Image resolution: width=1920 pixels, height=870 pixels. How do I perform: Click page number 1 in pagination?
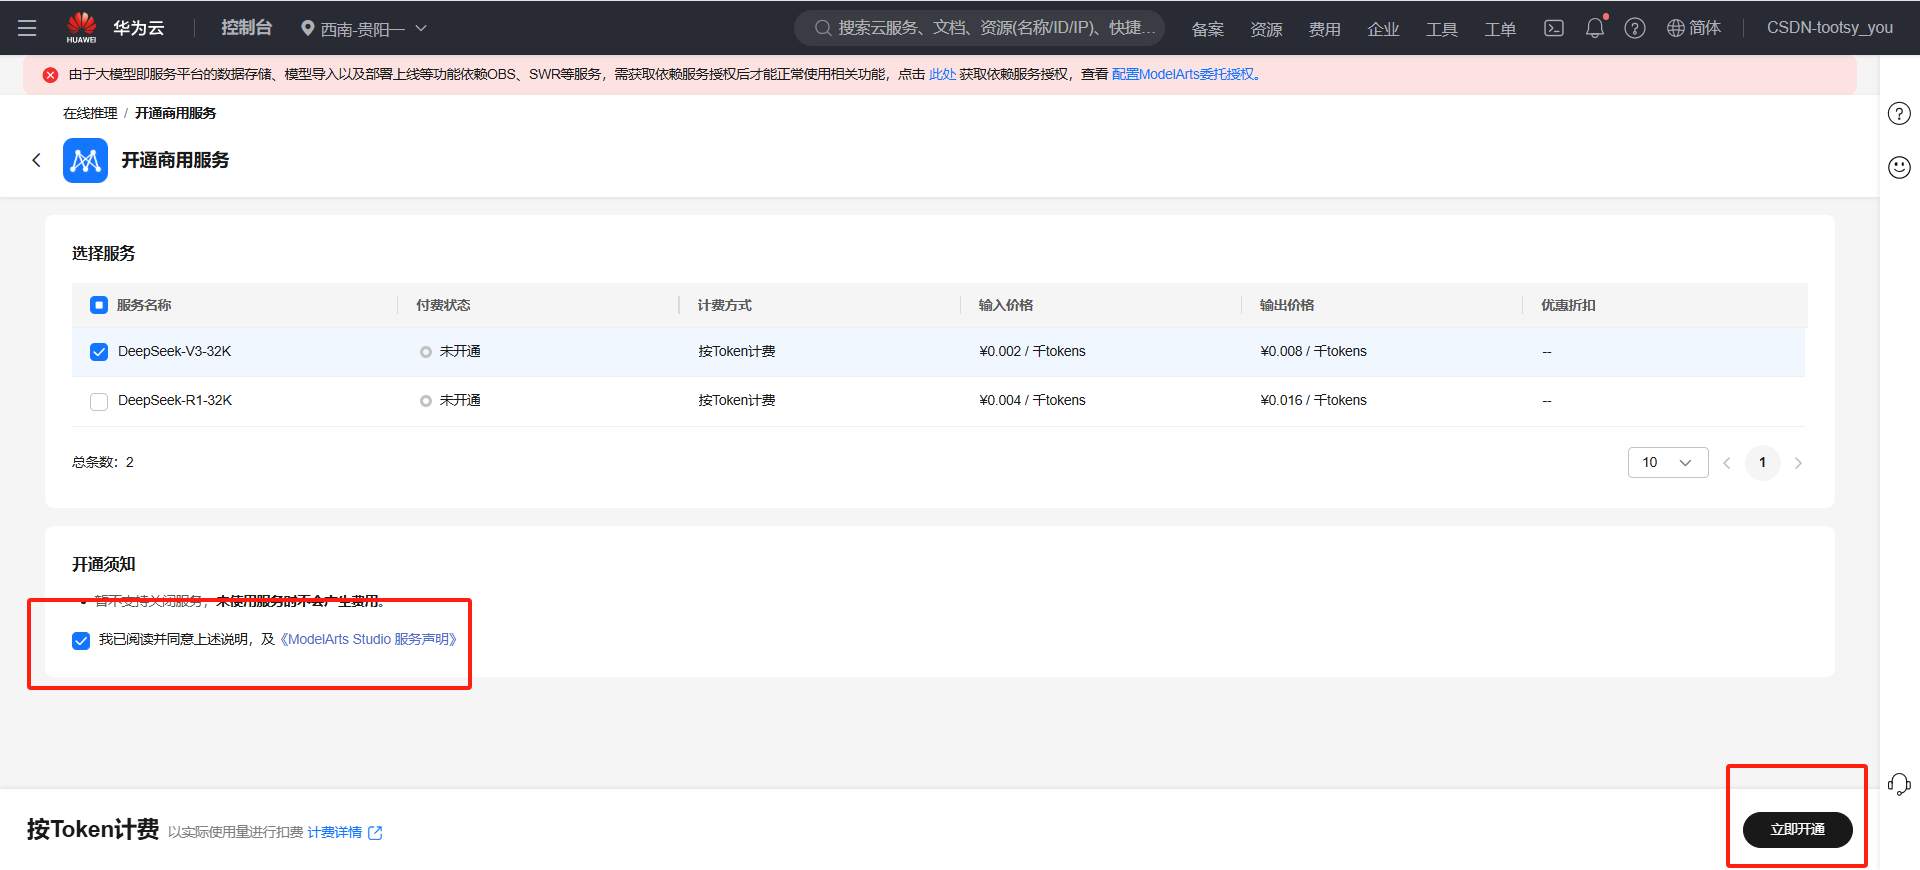(x=1762, y=462)
